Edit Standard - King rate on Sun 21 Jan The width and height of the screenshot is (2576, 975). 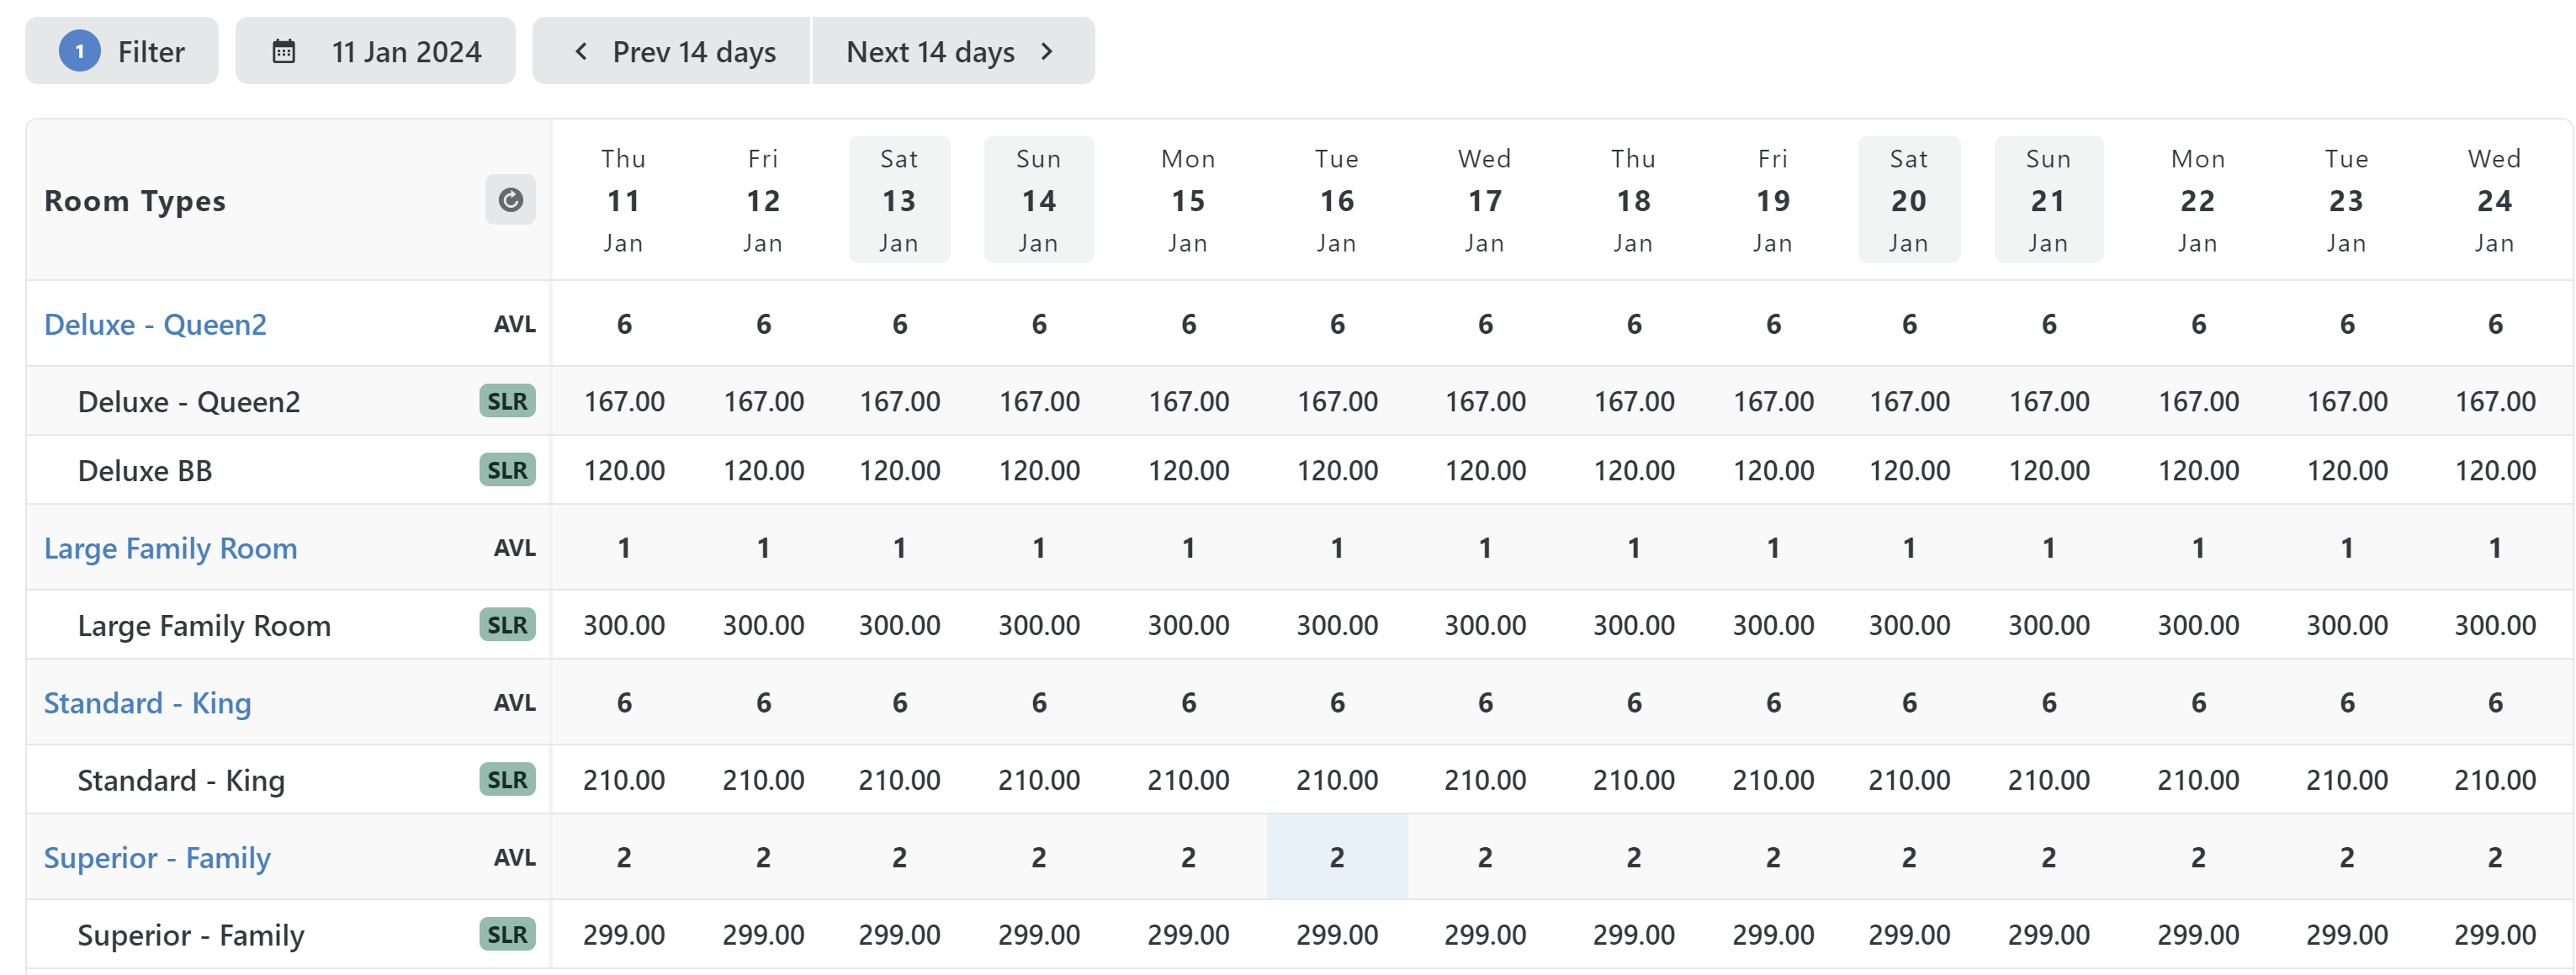tap(2049, 781)
